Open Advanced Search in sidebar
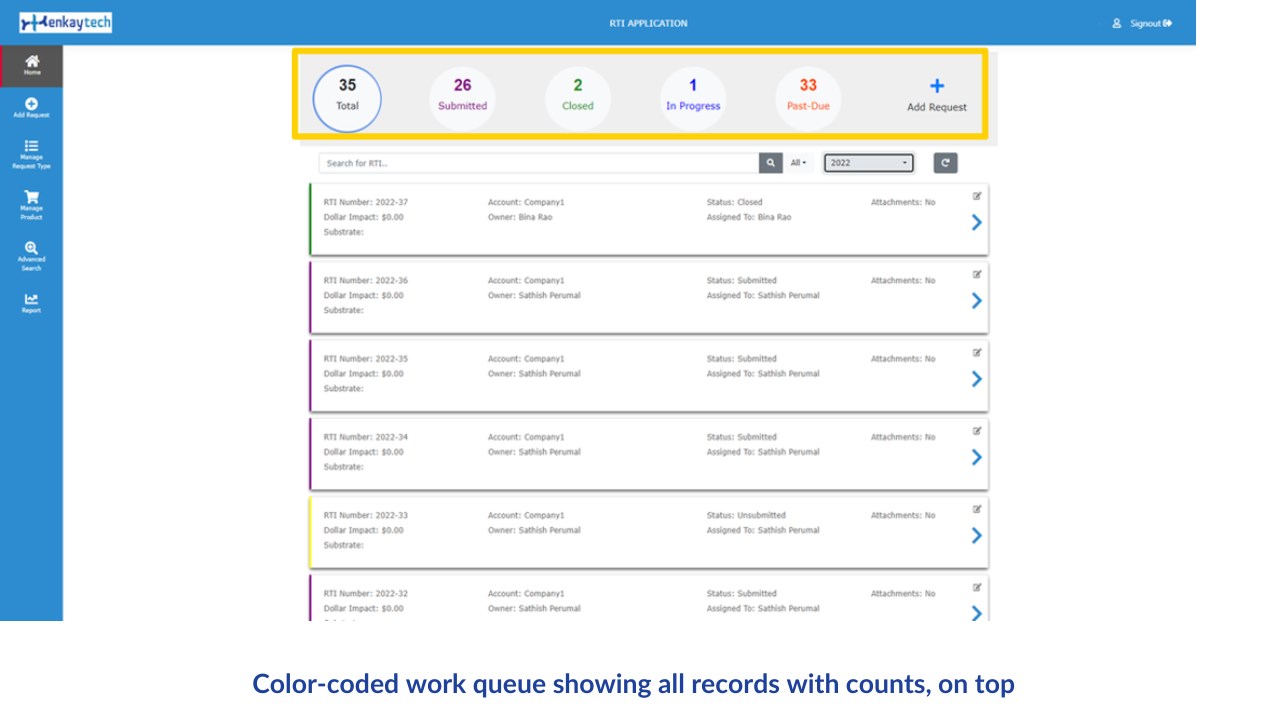 tap(32, 256)
